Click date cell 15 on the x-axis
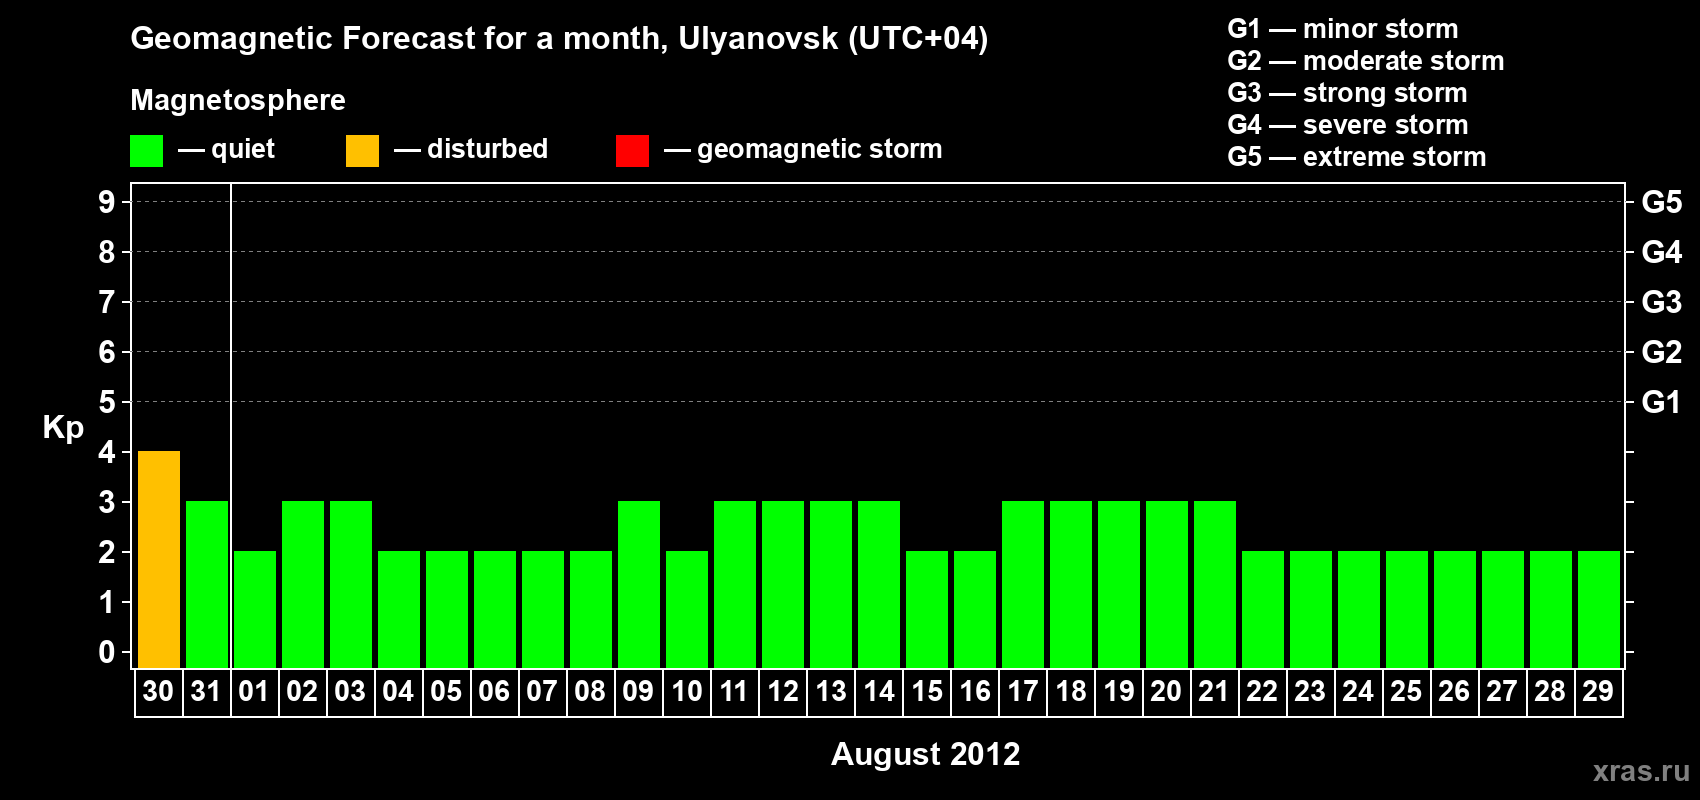 [927, 691]
